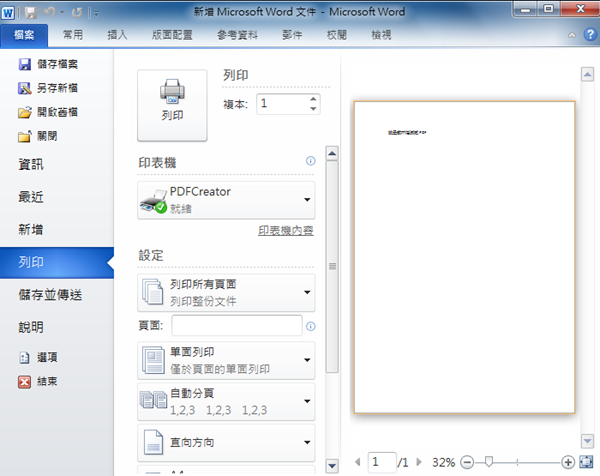
Task: Click the zoom out minus button
Action: click(x=467, y=463)
